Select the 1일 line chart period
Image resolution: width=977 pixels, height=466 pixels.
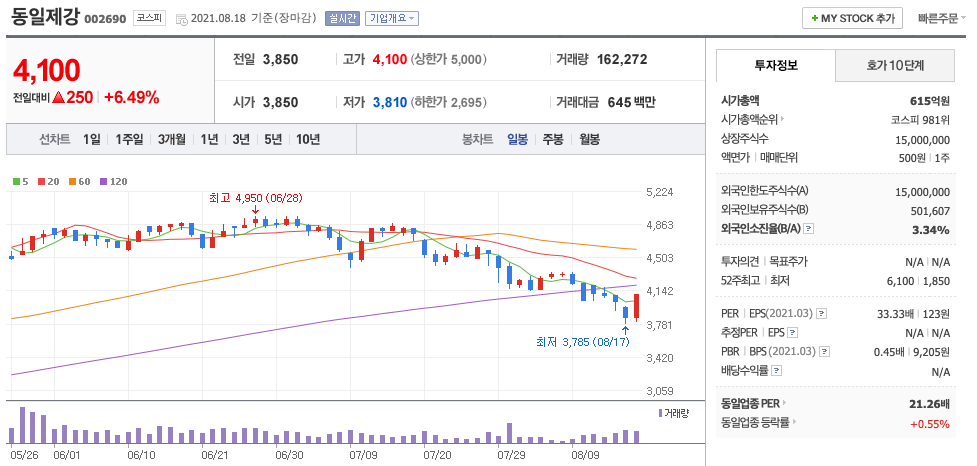[91, 140]
